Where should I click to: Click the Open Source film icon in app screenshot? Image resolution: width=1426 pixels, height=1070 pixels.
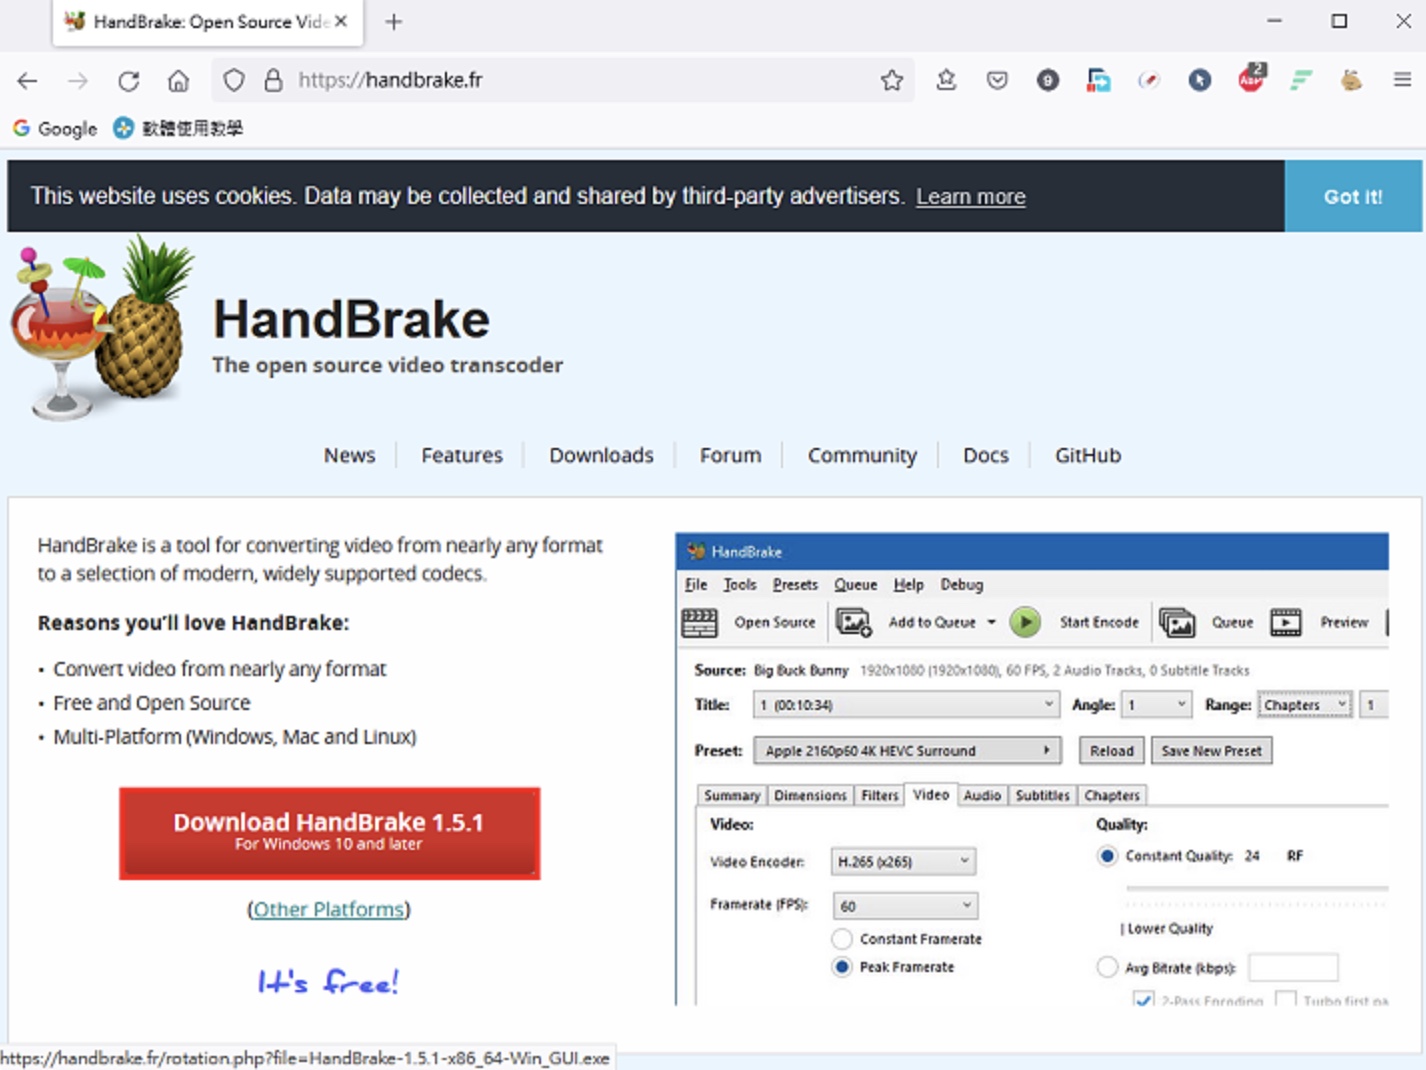(x=699, y=622)
